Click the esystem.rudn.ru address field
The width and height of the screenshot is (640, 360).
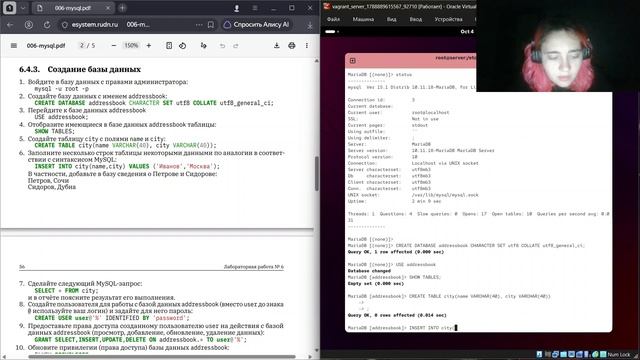click(x=95, y=25)
